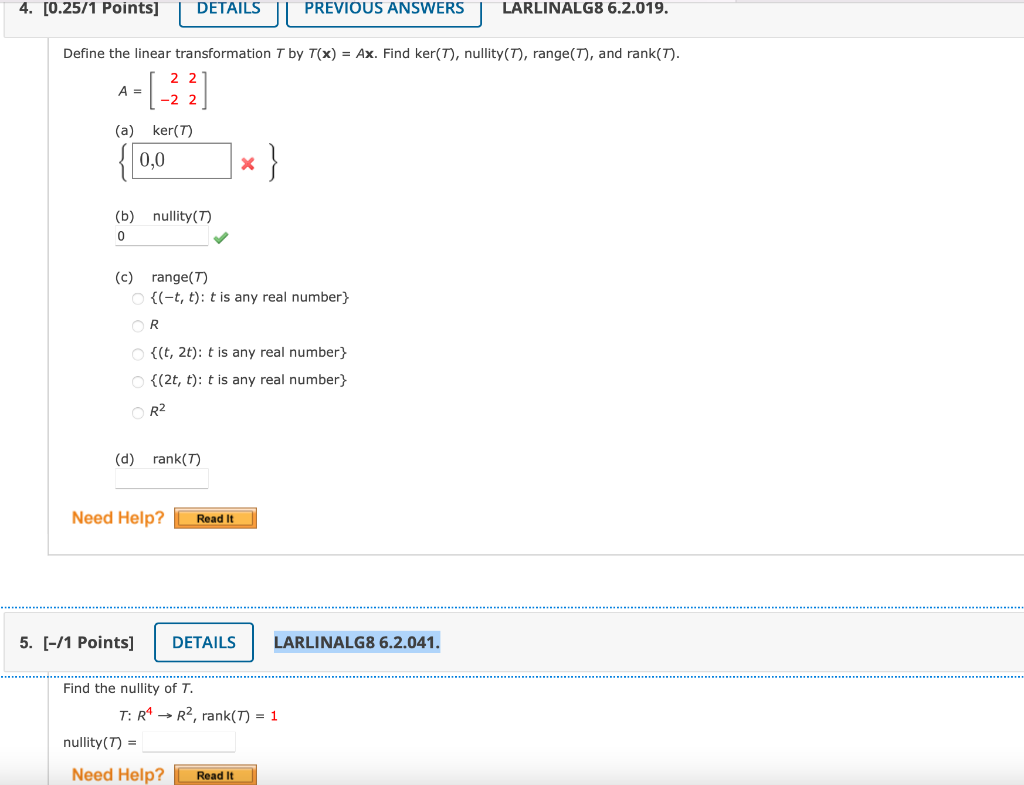Select the R option for range(T)
1024x785 pixels.
pyautogui.click(x=137, y=325)
